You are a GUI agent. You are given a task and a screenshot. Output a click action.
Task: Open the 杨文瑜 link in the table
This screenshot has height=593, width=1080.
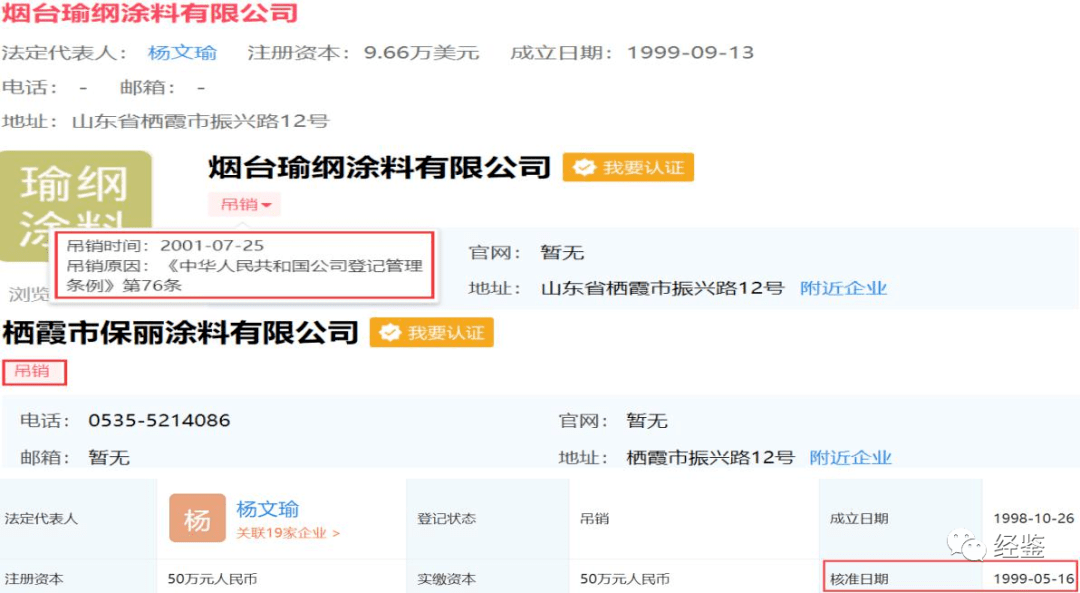coord(268,510)
